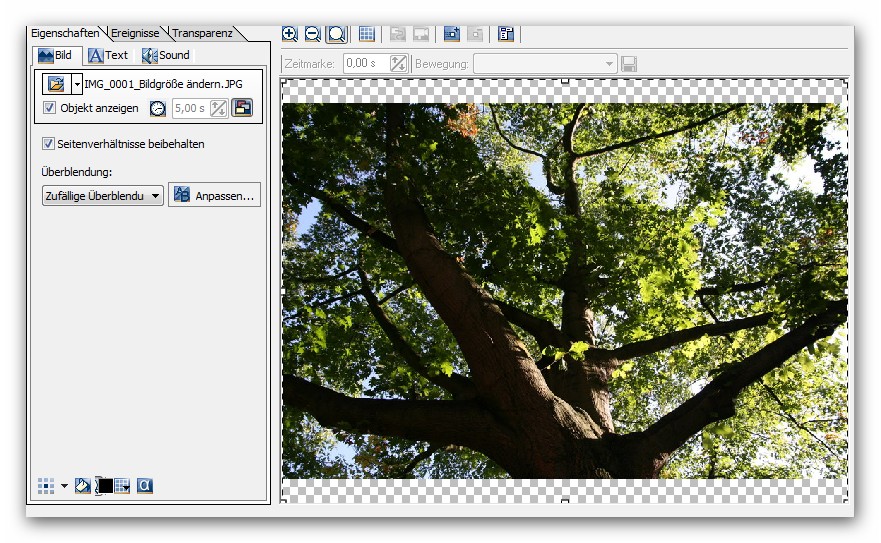Screen dimensions: 881x543
Task: Open the Zufällige Überblendung dropdown
Action: coord(102,196)
